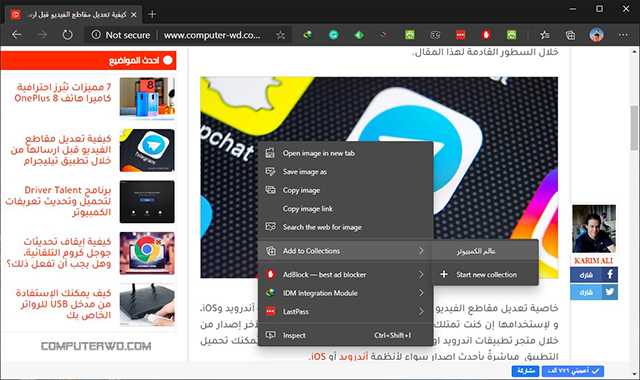This screenshot has width=640, height=380.
Task: Click the browser refresh icon
Action: coord(67,35)
